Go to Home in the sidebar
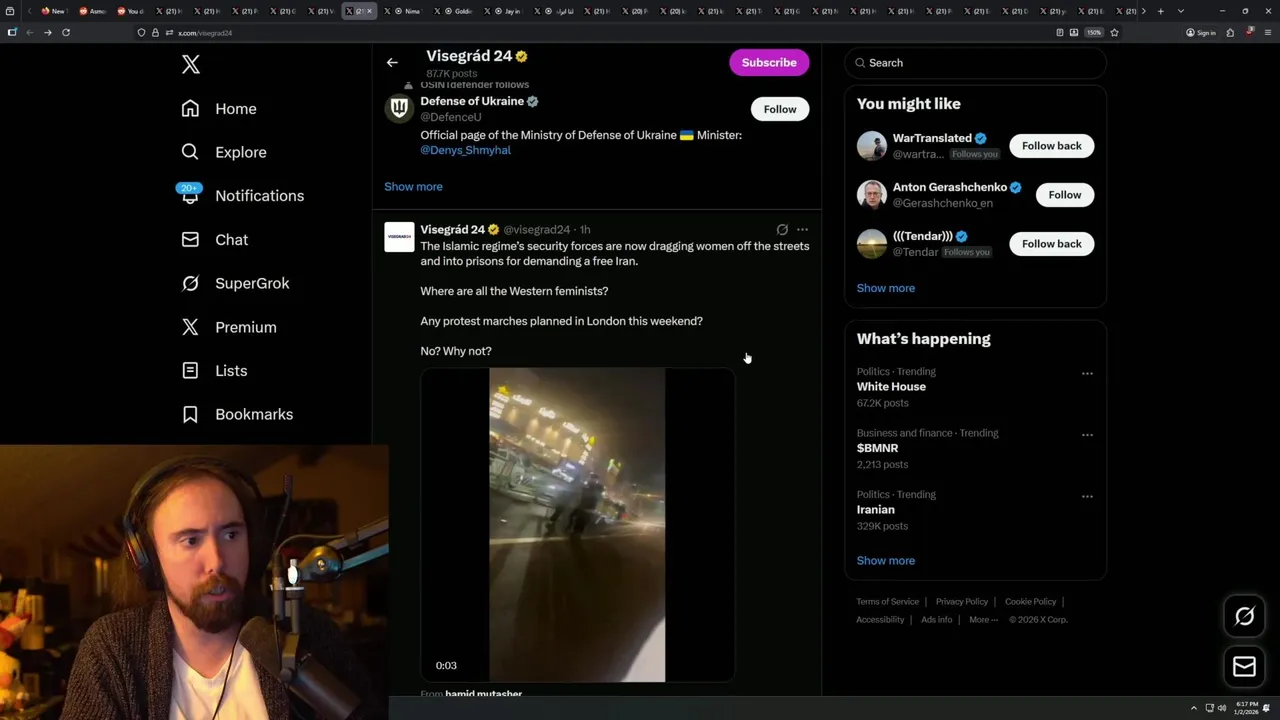 [219, 109]
